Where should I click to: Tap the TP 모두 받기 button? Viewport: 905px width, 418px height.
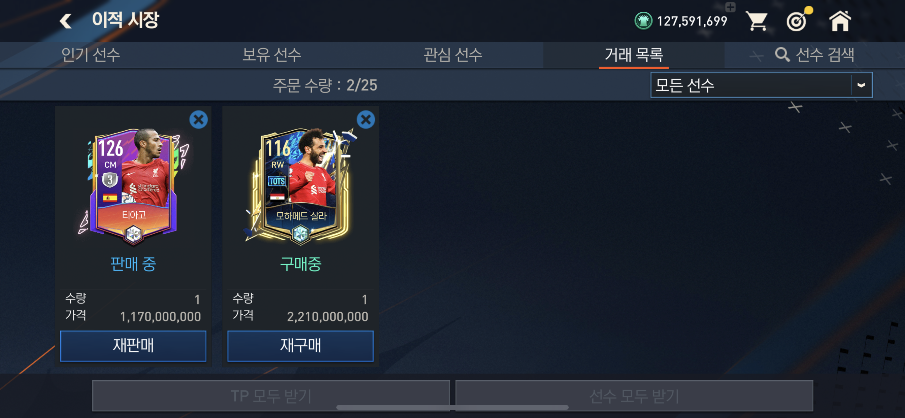(x=271, y=395)
